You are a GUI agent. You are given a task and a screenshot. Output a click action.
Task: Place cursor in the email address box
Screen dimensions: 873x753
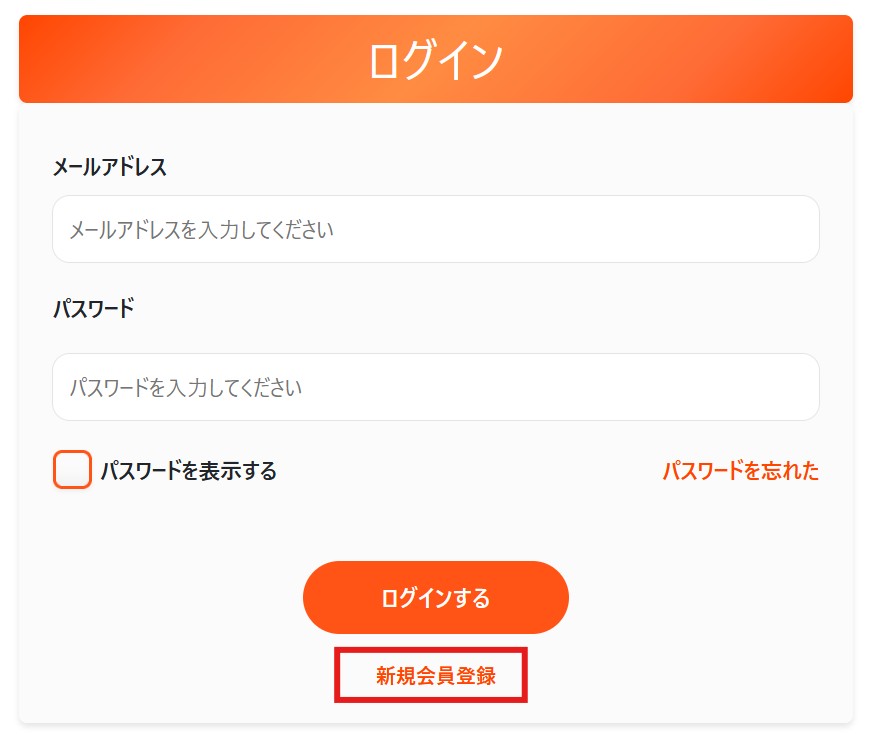click(435, 230)
